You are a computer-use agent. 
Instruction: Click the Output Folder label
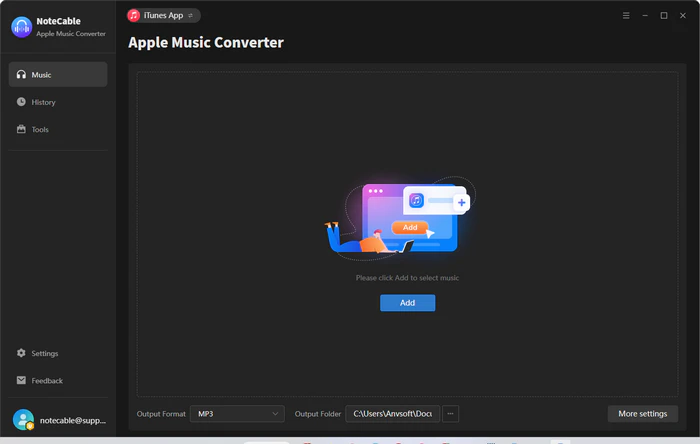coord(317,414)
